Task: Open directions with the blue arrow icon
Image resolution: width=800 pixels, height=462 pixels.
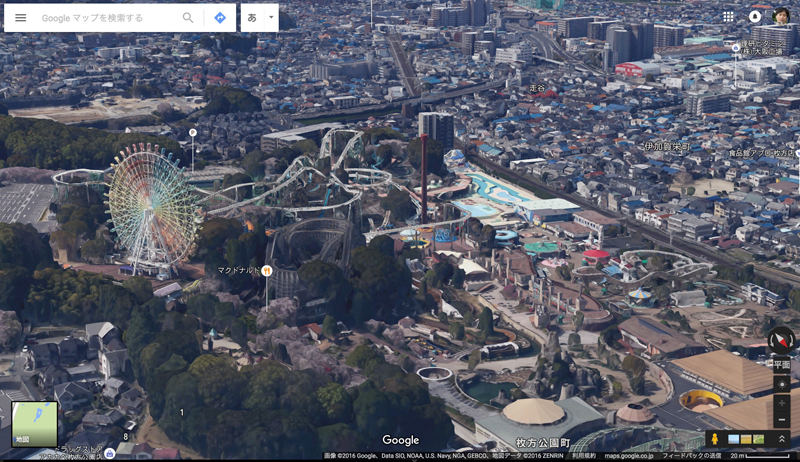Action: [x=220, y=18]
